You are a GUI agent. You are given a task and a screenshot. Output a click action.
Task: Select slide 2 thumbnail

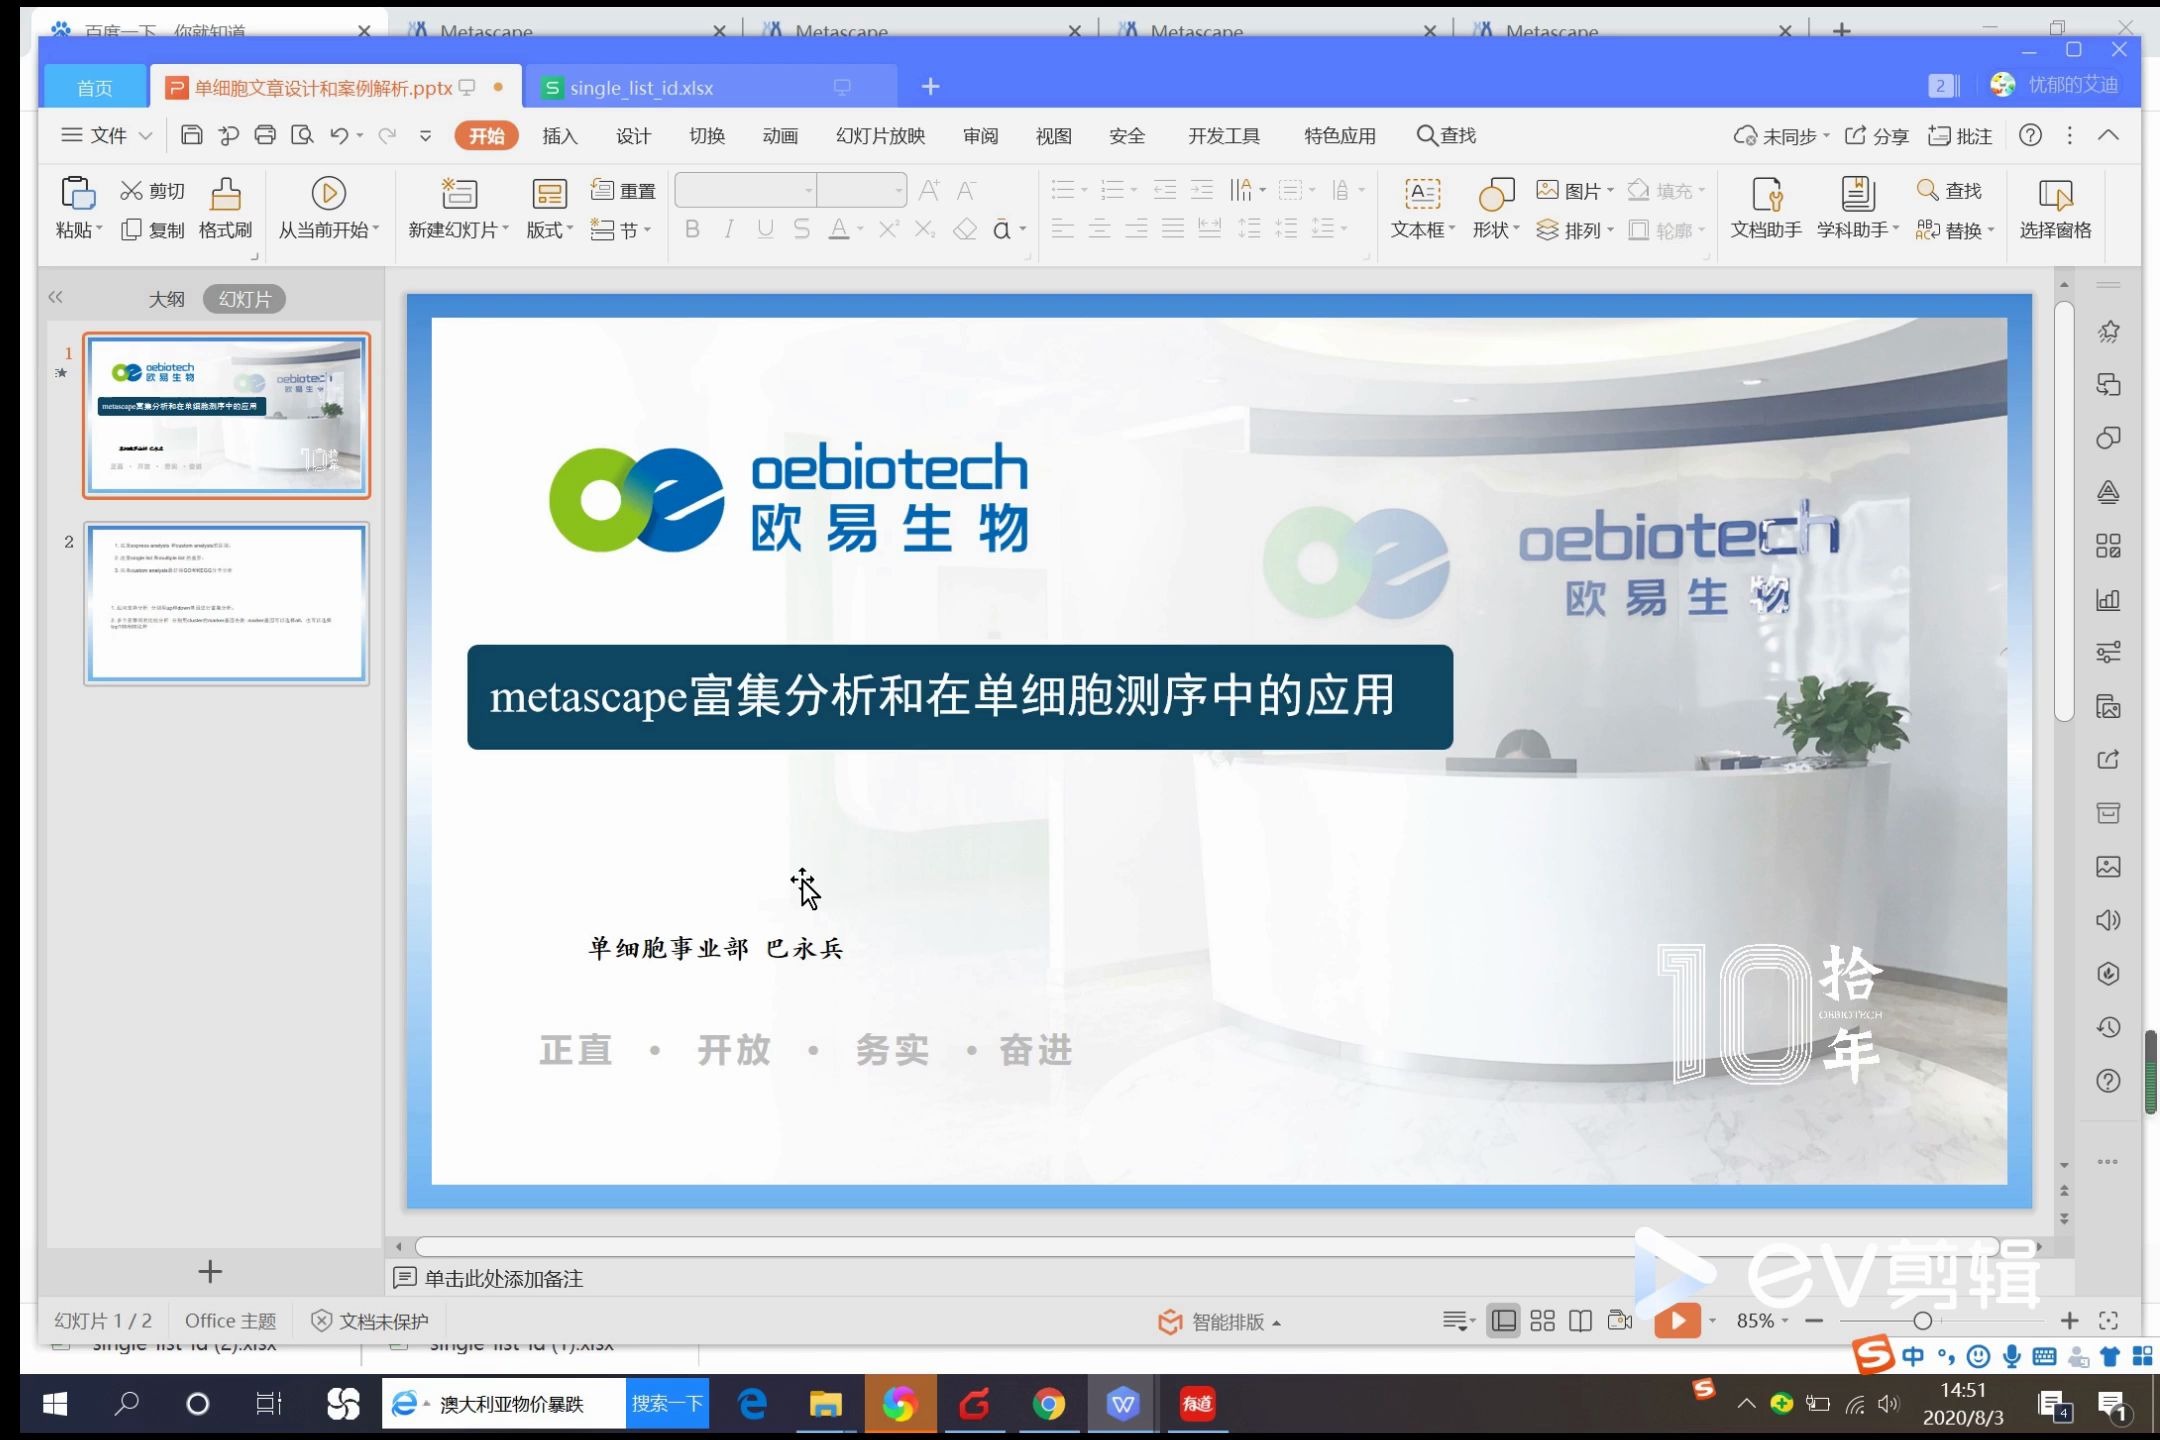[227, 603]
